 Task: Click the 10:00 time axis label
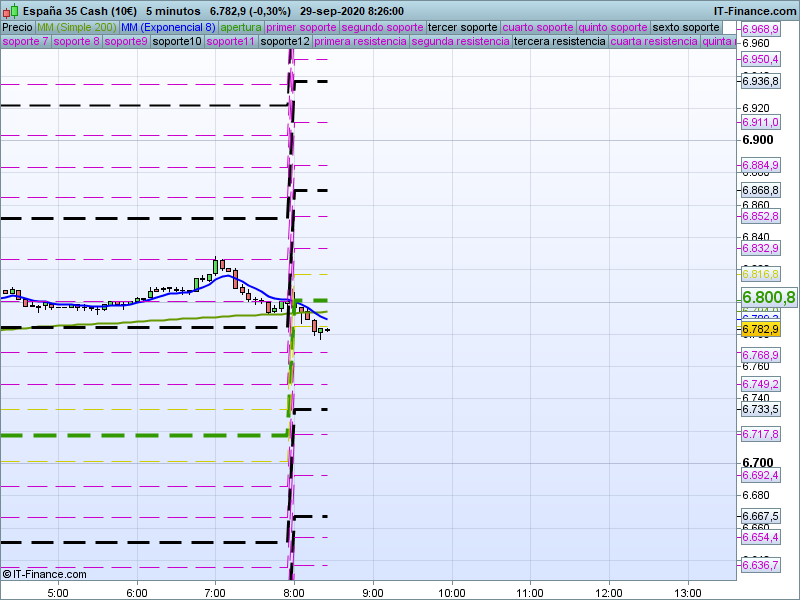pos(452,593)
